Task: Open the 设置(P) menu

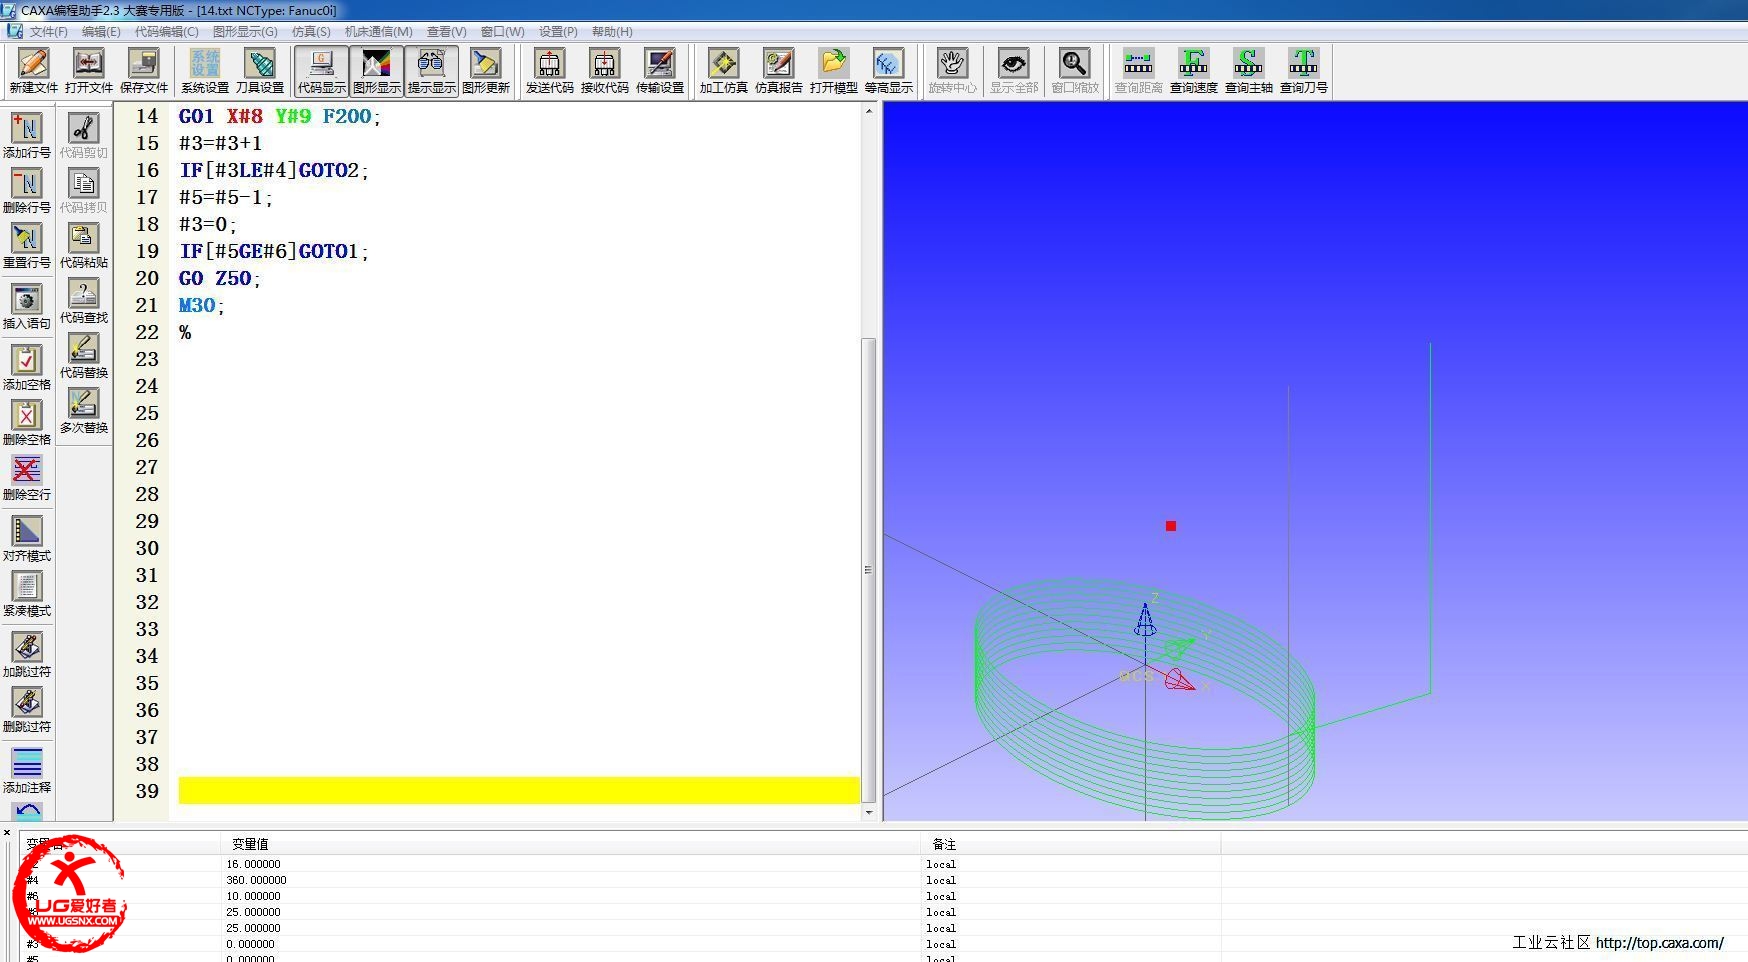Action: (x=558, y=32)
